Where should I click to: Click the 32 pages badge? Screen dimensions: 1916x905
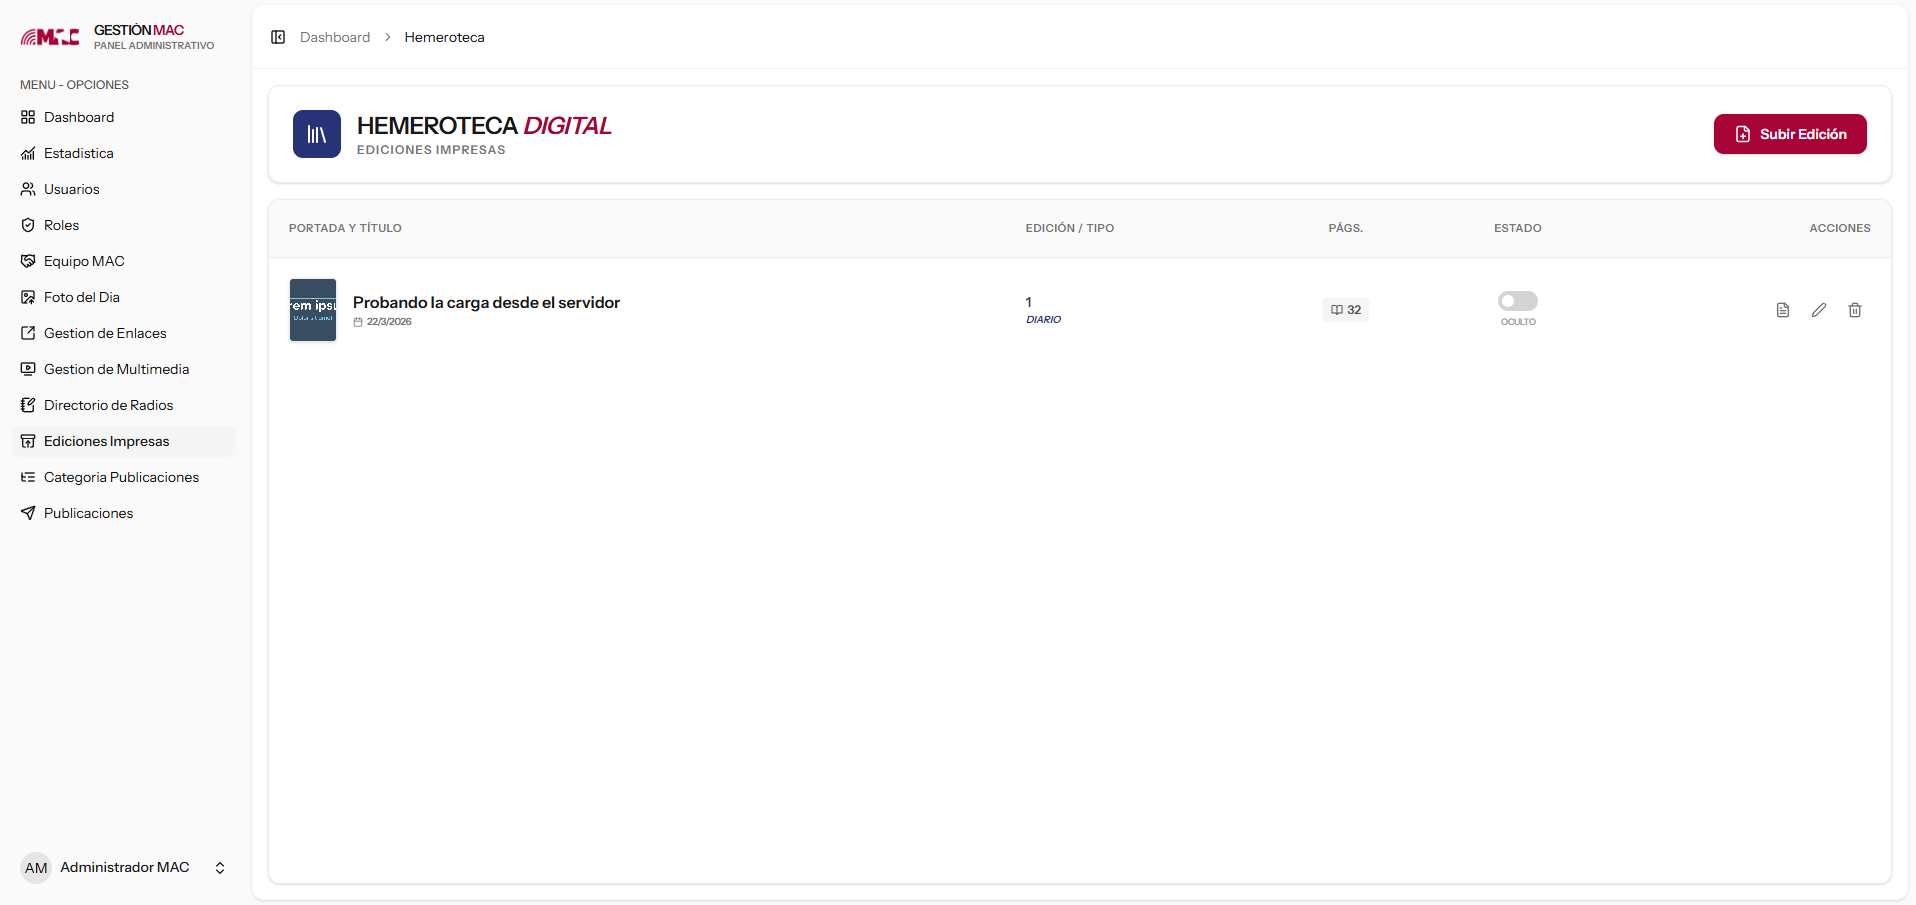tap(1345, 310)
